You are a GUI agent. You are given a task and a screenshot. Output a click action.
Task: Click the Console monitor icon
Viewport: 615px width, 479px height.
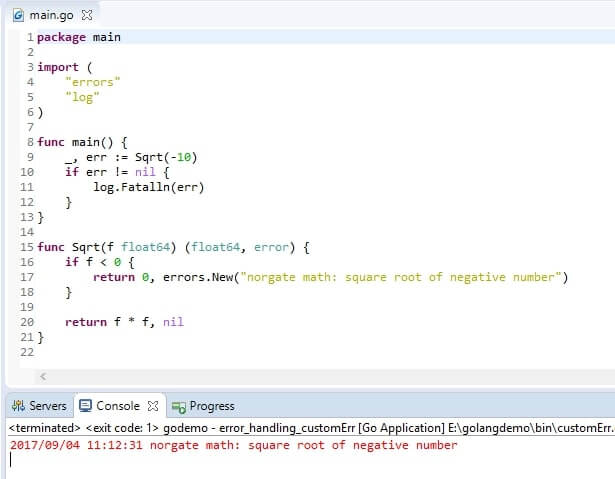point(86,406)
